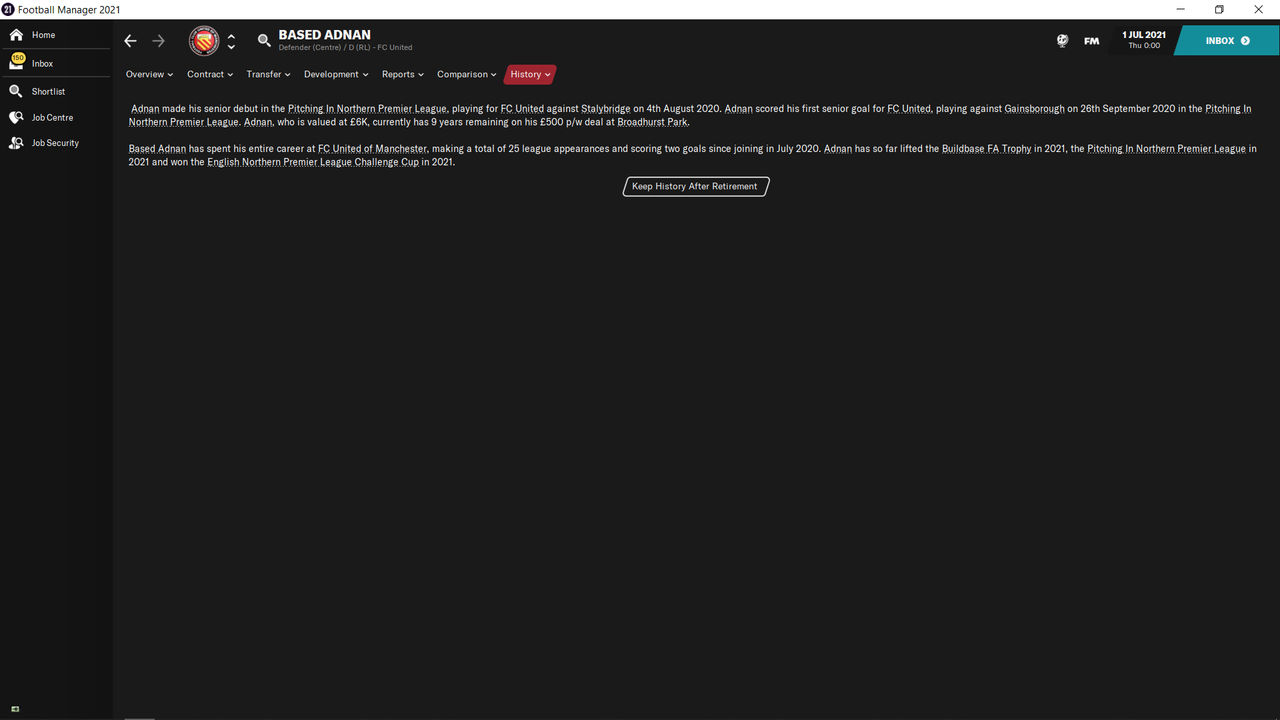
Task: Click the search magnifier beside player name
Action: pyautogui.click(x=264, y=41)
